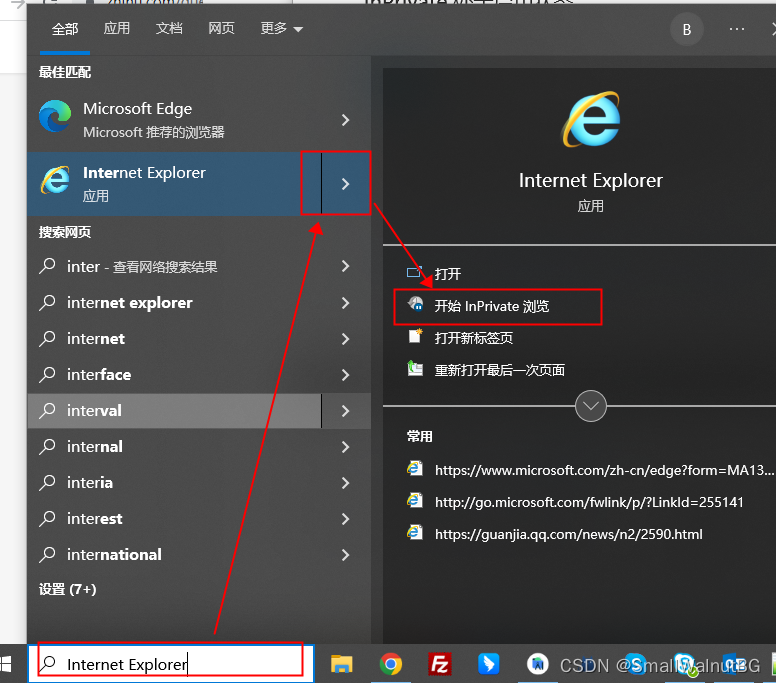This screenshot has width=776, height=683.
Task: Click the Windows Start button
Action: tap(5, 664)
